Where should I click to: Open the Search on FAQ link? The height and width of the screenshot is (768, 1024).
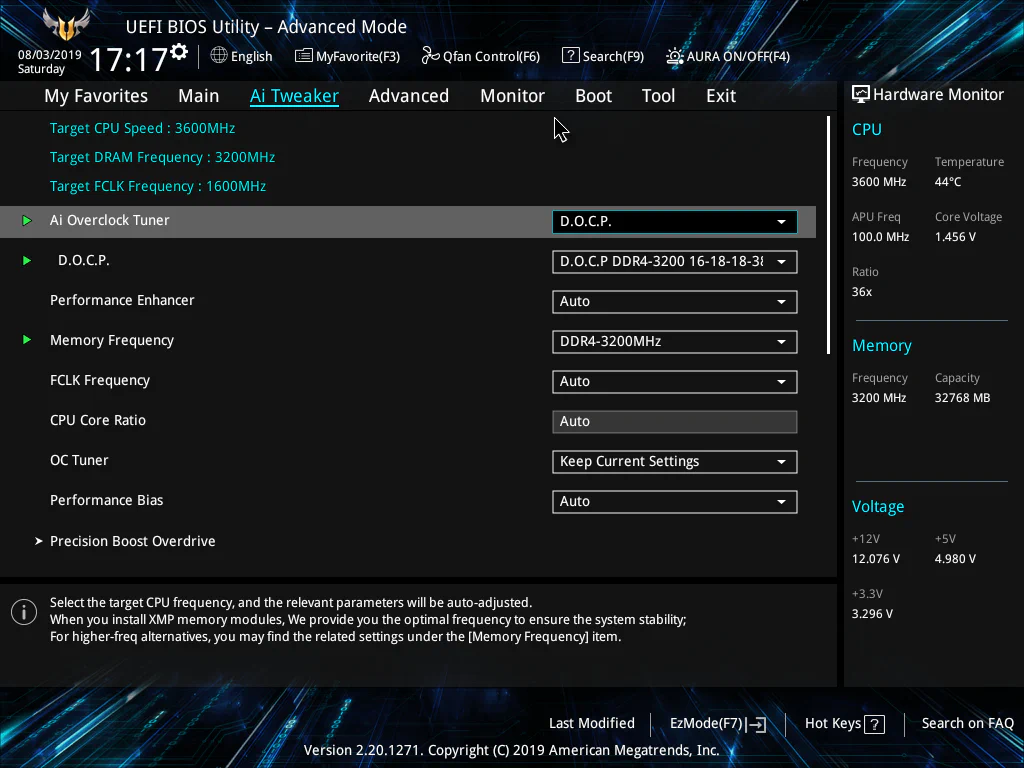(x=967, y=723)
